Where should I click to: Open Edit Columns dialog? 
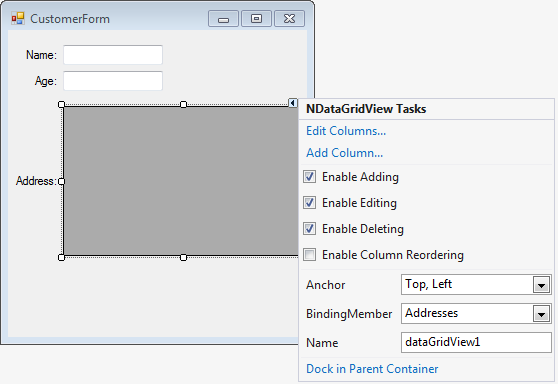[x=346, y=131]
